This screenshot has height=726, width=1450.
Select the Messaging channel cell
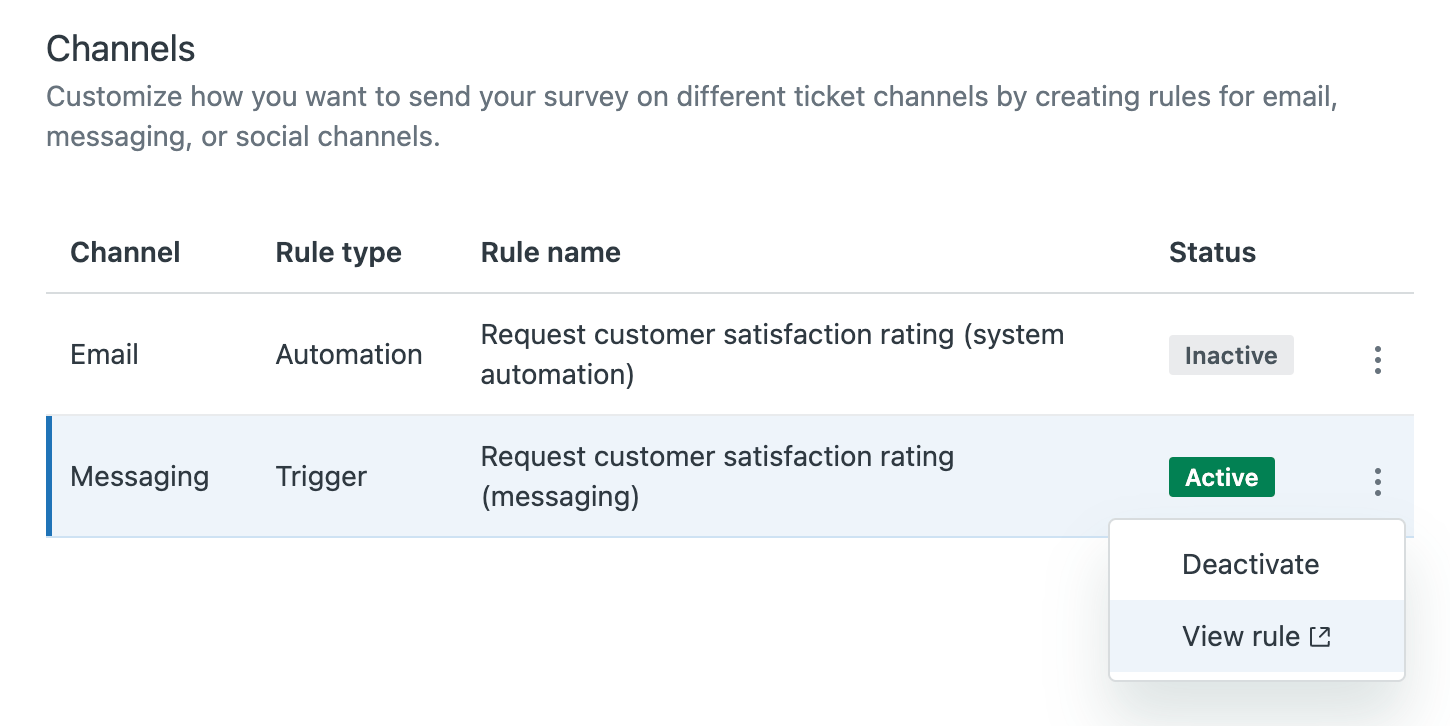click(x=139, y=477)
